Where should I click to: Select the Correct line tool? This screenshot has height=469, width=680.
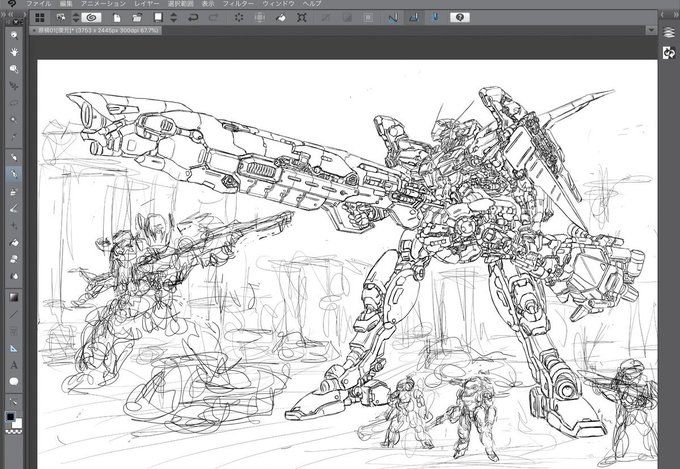click(14, 402)
